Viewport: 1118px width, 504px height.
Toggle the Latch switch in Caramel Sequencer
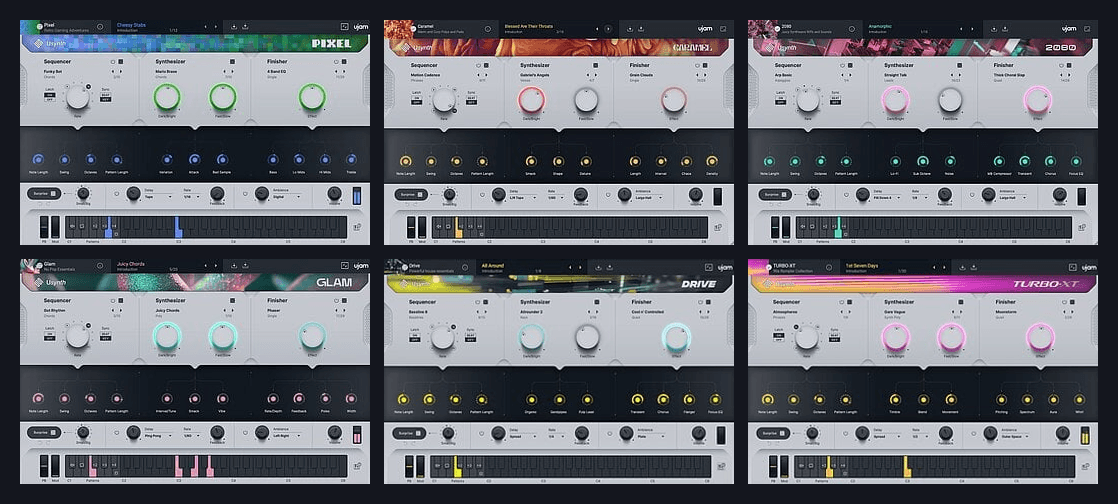pyautogui.click(x=415, y=100)
